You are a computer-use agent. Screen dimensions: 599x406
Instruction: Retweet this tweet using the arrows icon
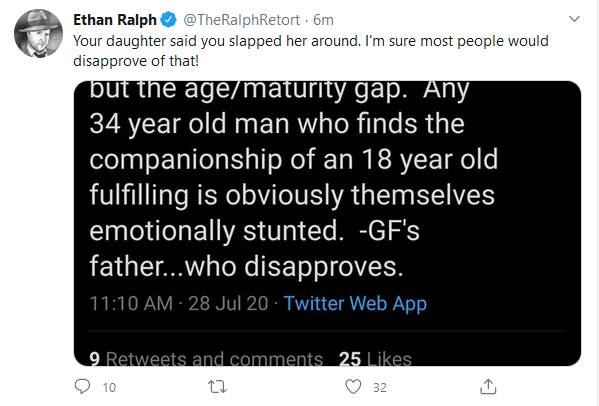coord(218,387)
